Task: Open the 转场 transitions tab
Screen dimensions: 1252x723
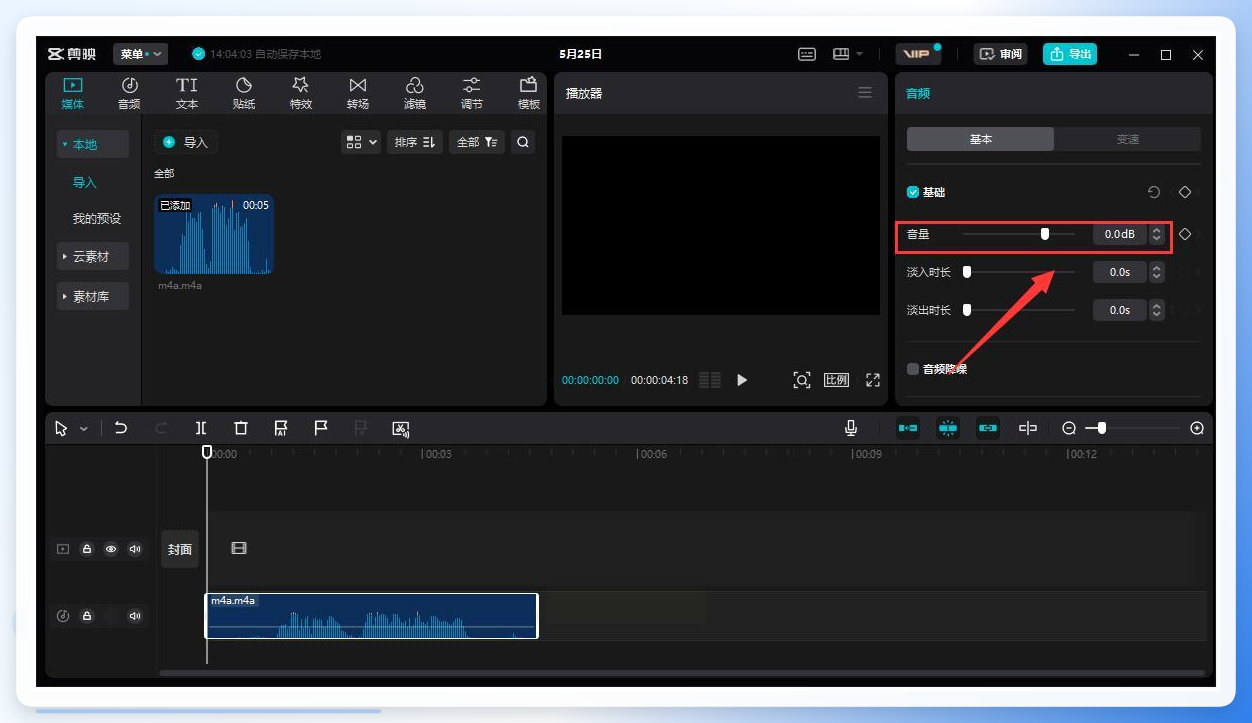Action: coord(358,93)
